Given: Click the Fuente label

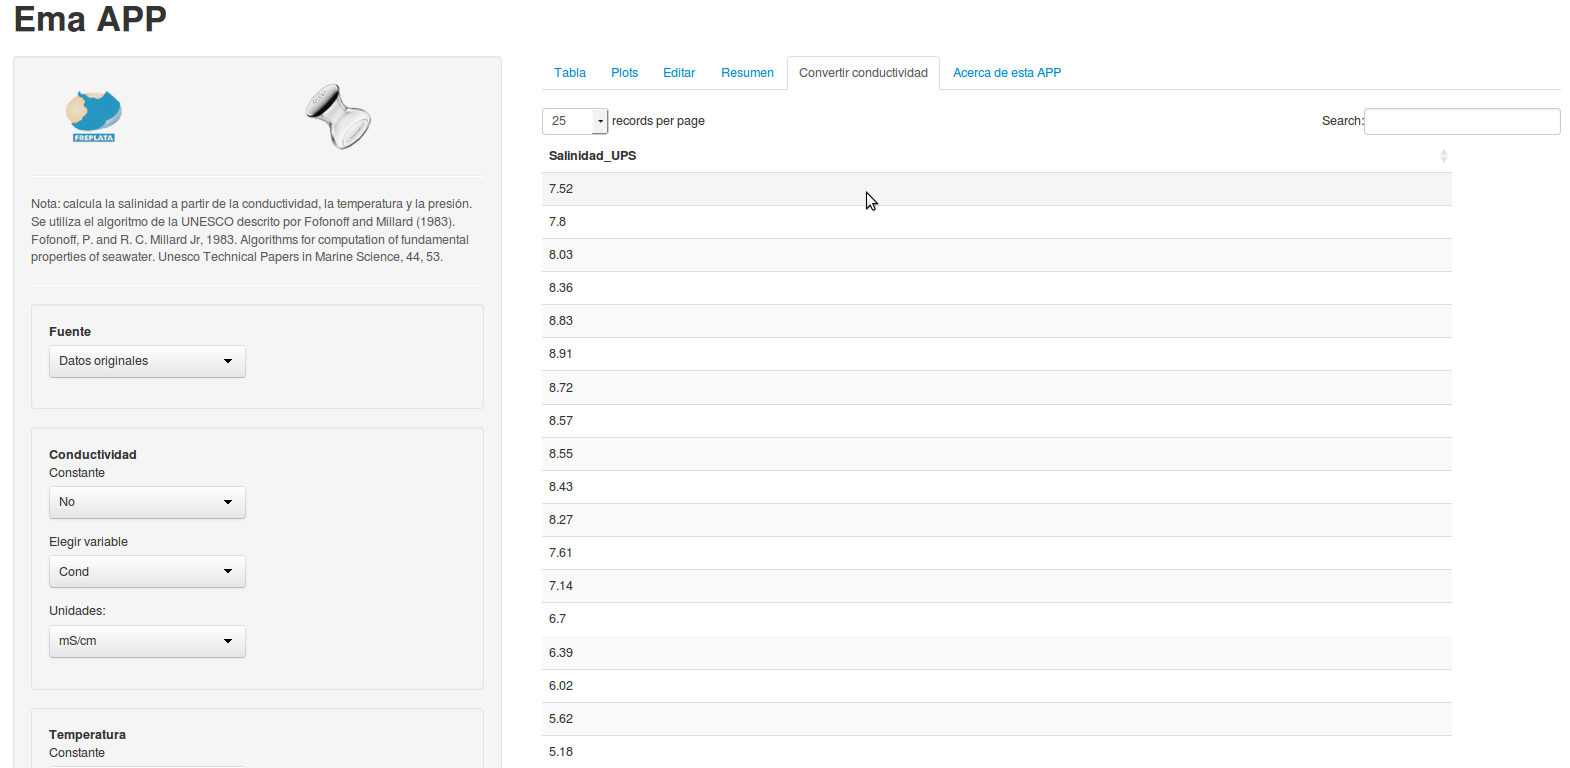Looking at the screenshot, I should coord(70,332).
